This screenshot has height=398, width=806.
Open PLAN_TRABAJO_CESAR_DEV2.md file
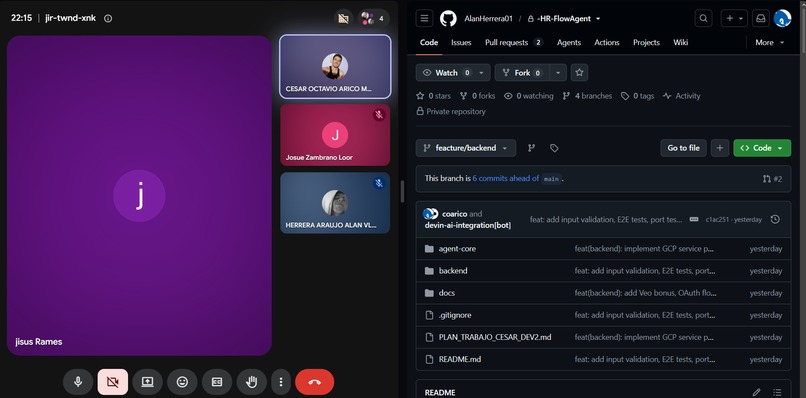coord(495,337)
